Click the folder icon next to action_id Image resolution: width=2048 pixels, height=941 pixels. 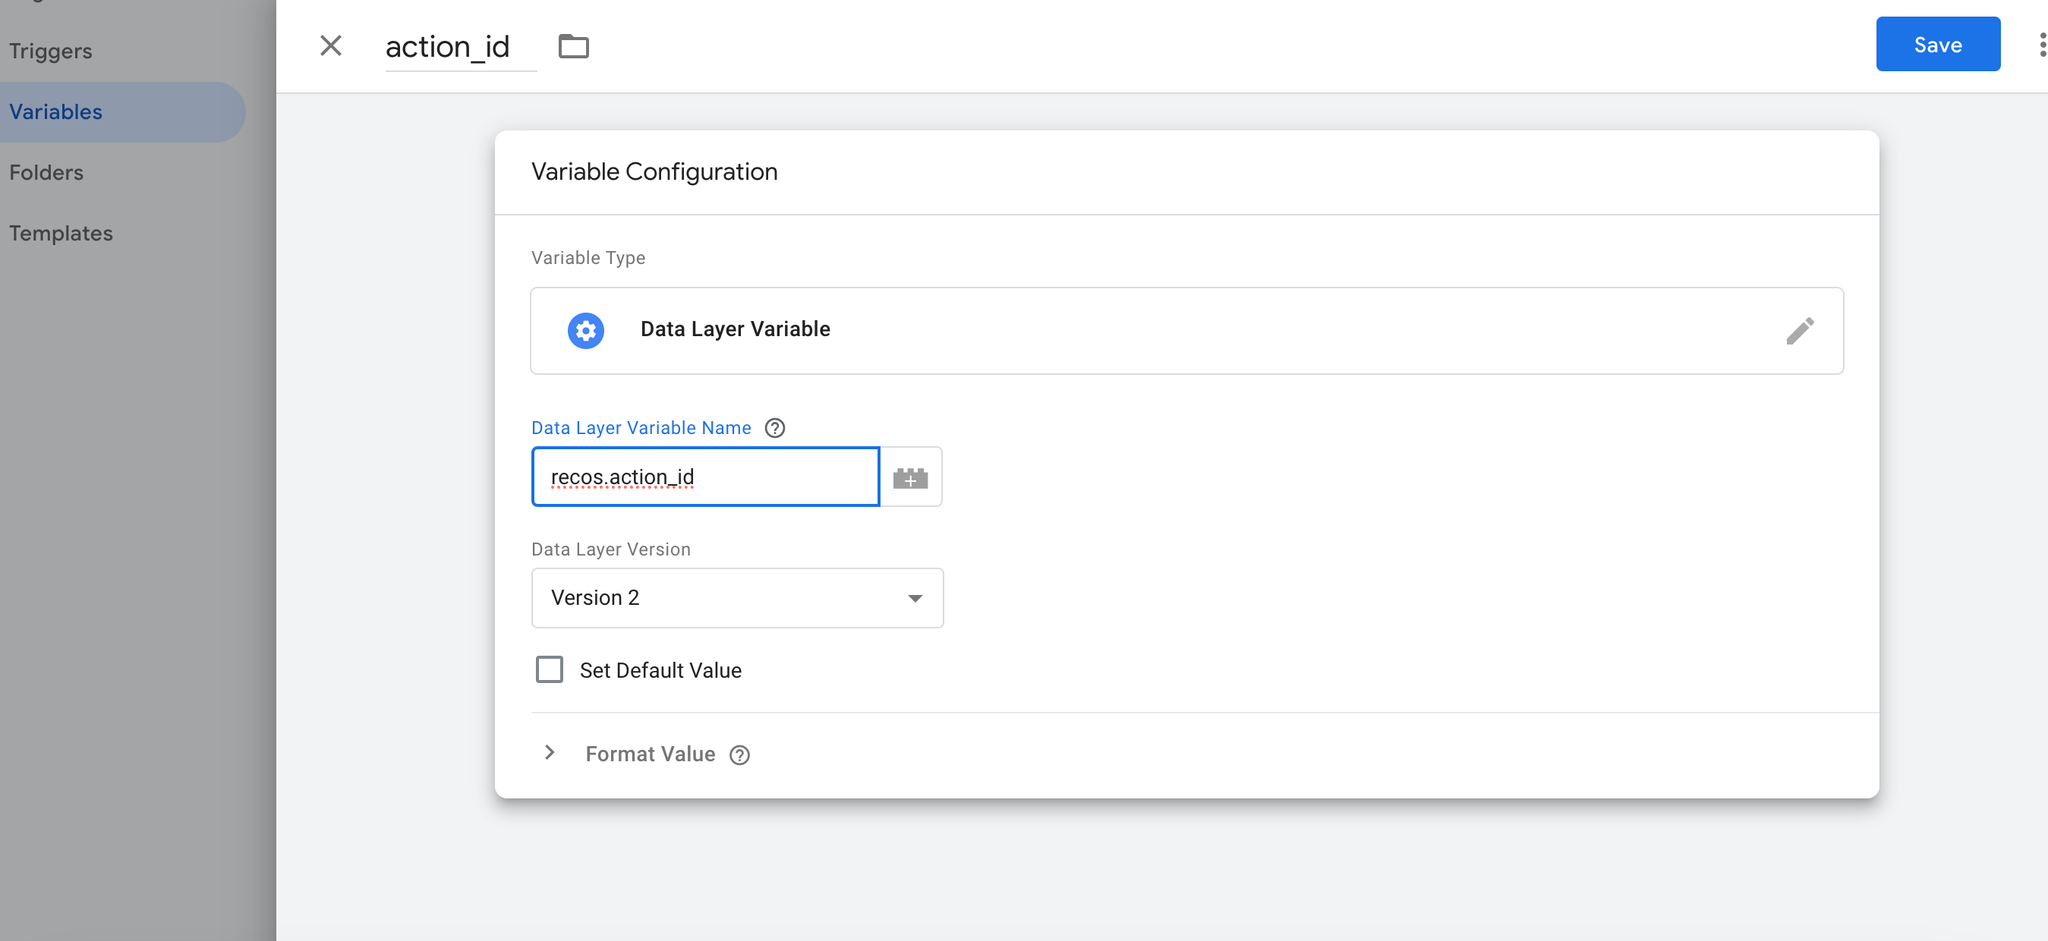(573, 46)
